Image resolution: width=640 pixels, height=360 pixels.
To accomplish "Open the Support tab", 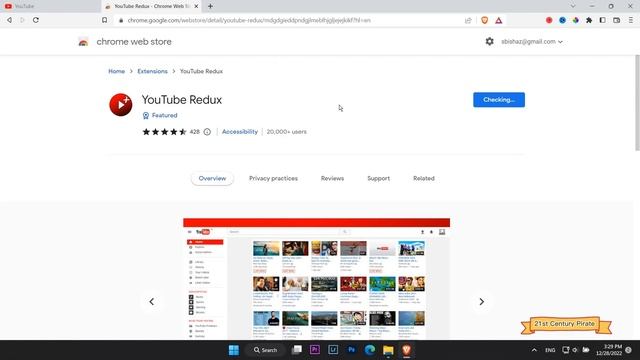I will tap(378, 178).
